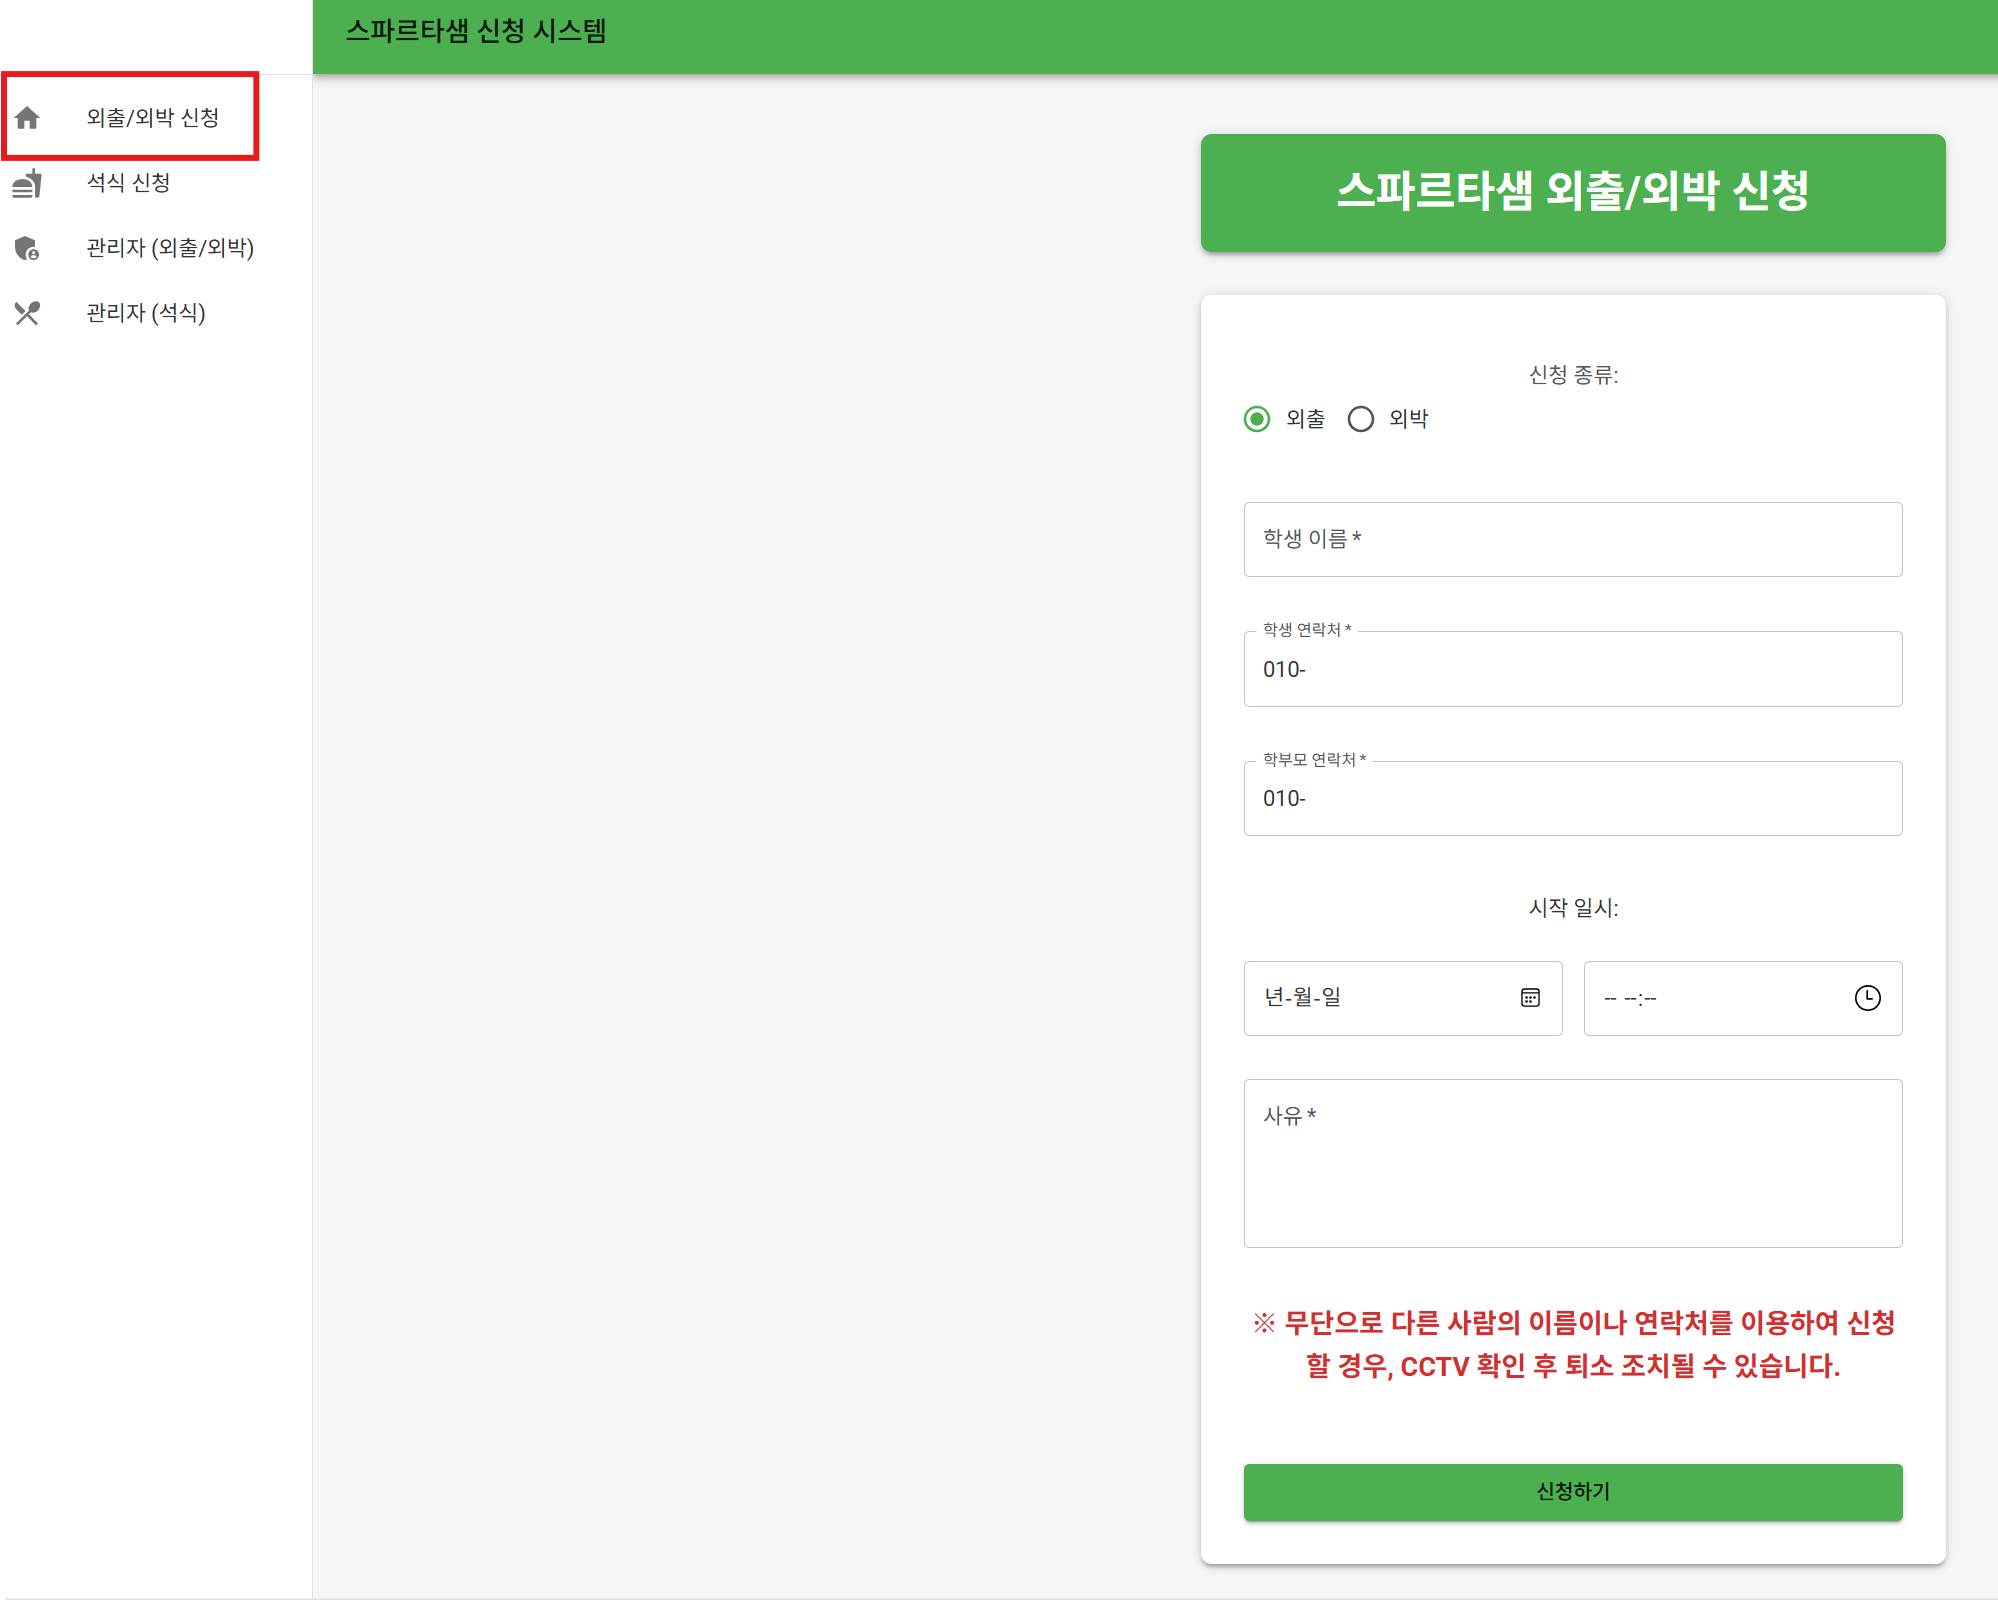Screen dimensions: 1998x1600
Task: Click into the 학부모 연락처 phone field
Action: point(1572,798)
